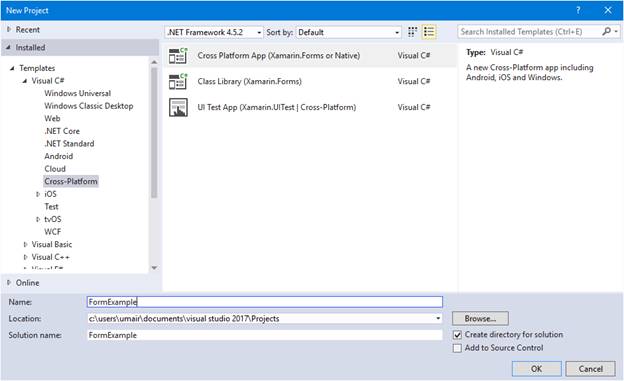Select the .NET Standard category

click(69, 144)
